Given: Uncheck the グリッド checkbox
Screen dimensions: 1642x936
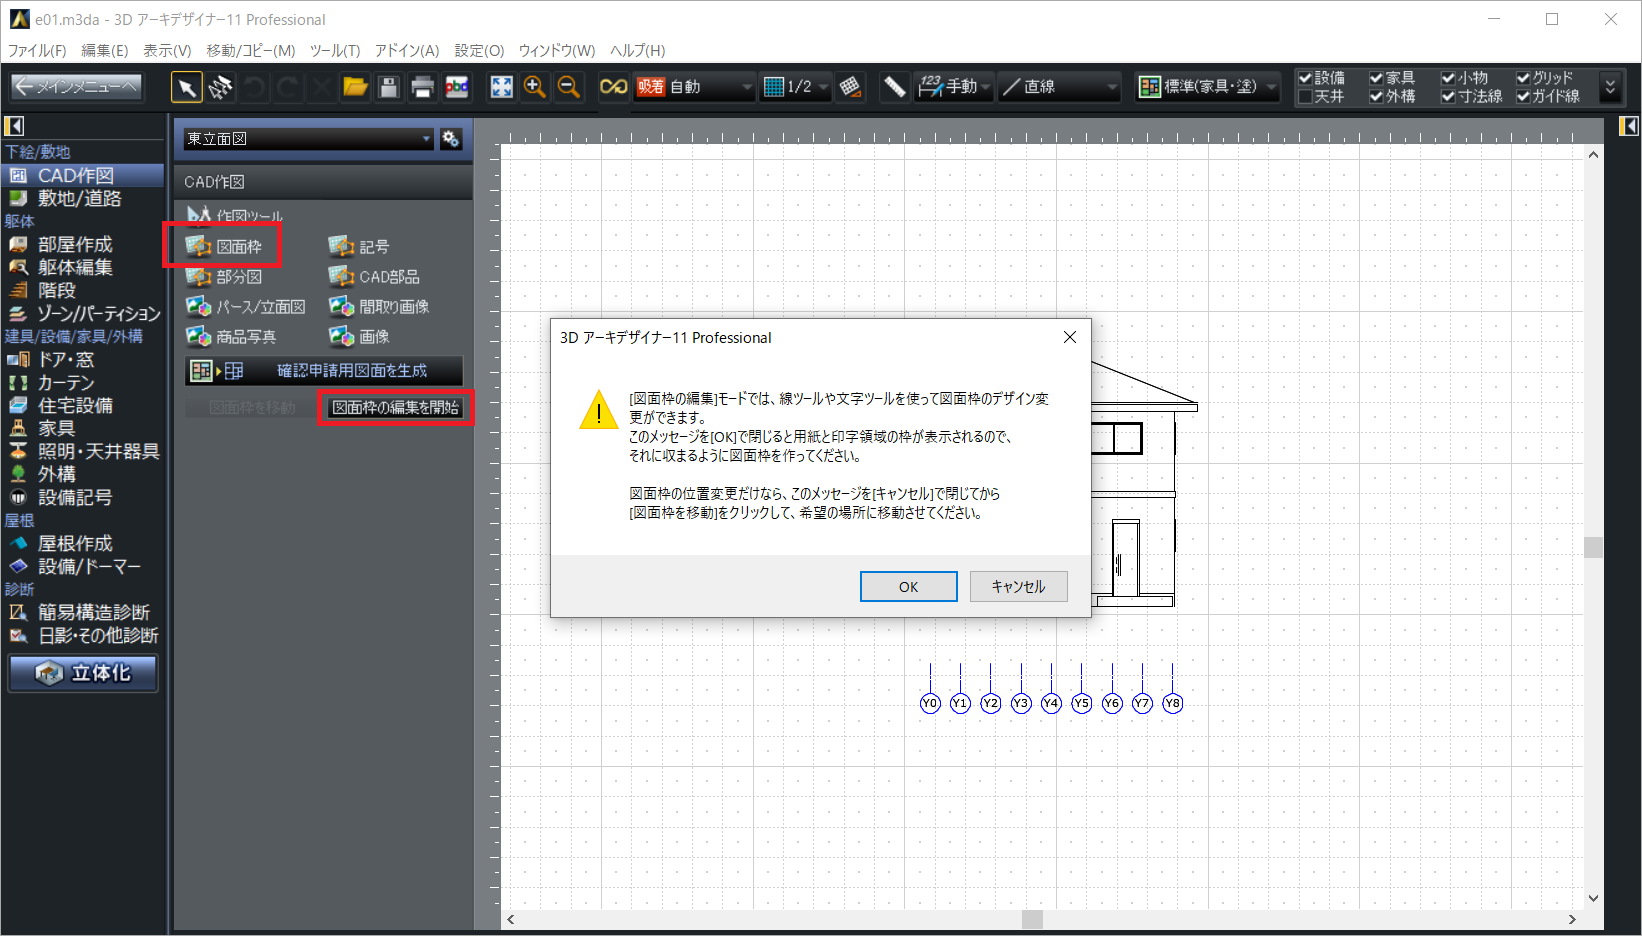Looking at the screenshot, I should click(1523, 78).
